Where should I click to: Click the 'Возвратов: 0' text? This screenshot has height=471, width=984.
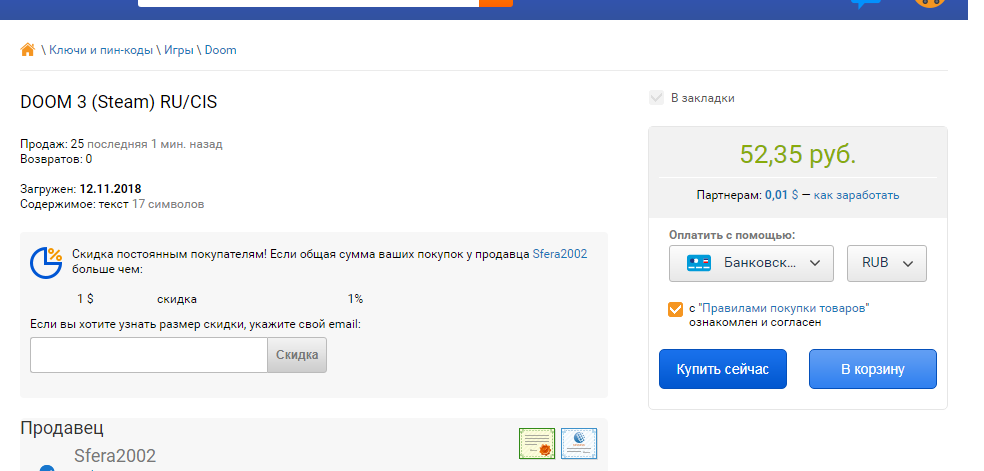coord(56,159)
